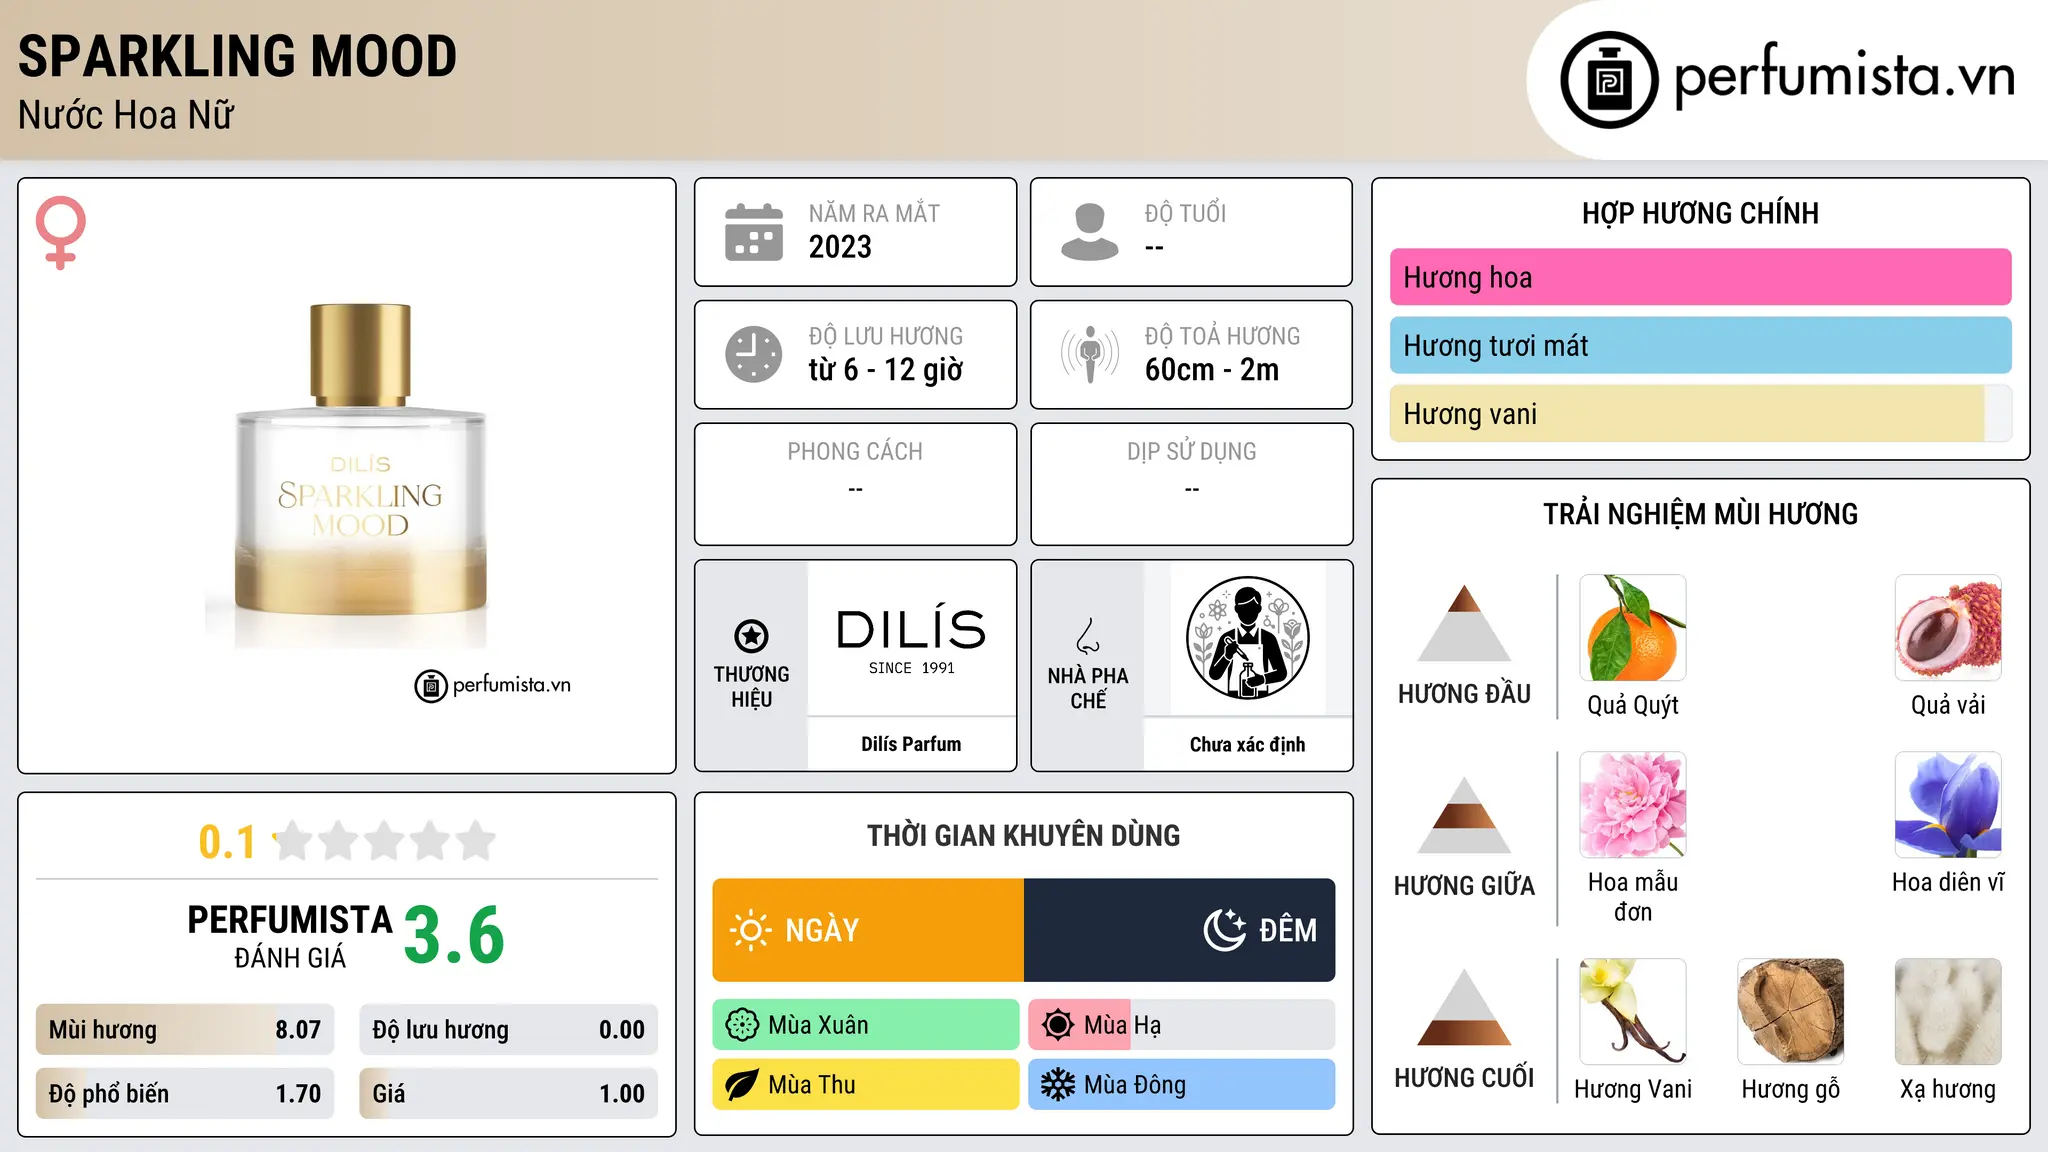Click the Hợp hương chính heading
The width and height of the screenshot is (2048, 1152).
point(1700,213)
